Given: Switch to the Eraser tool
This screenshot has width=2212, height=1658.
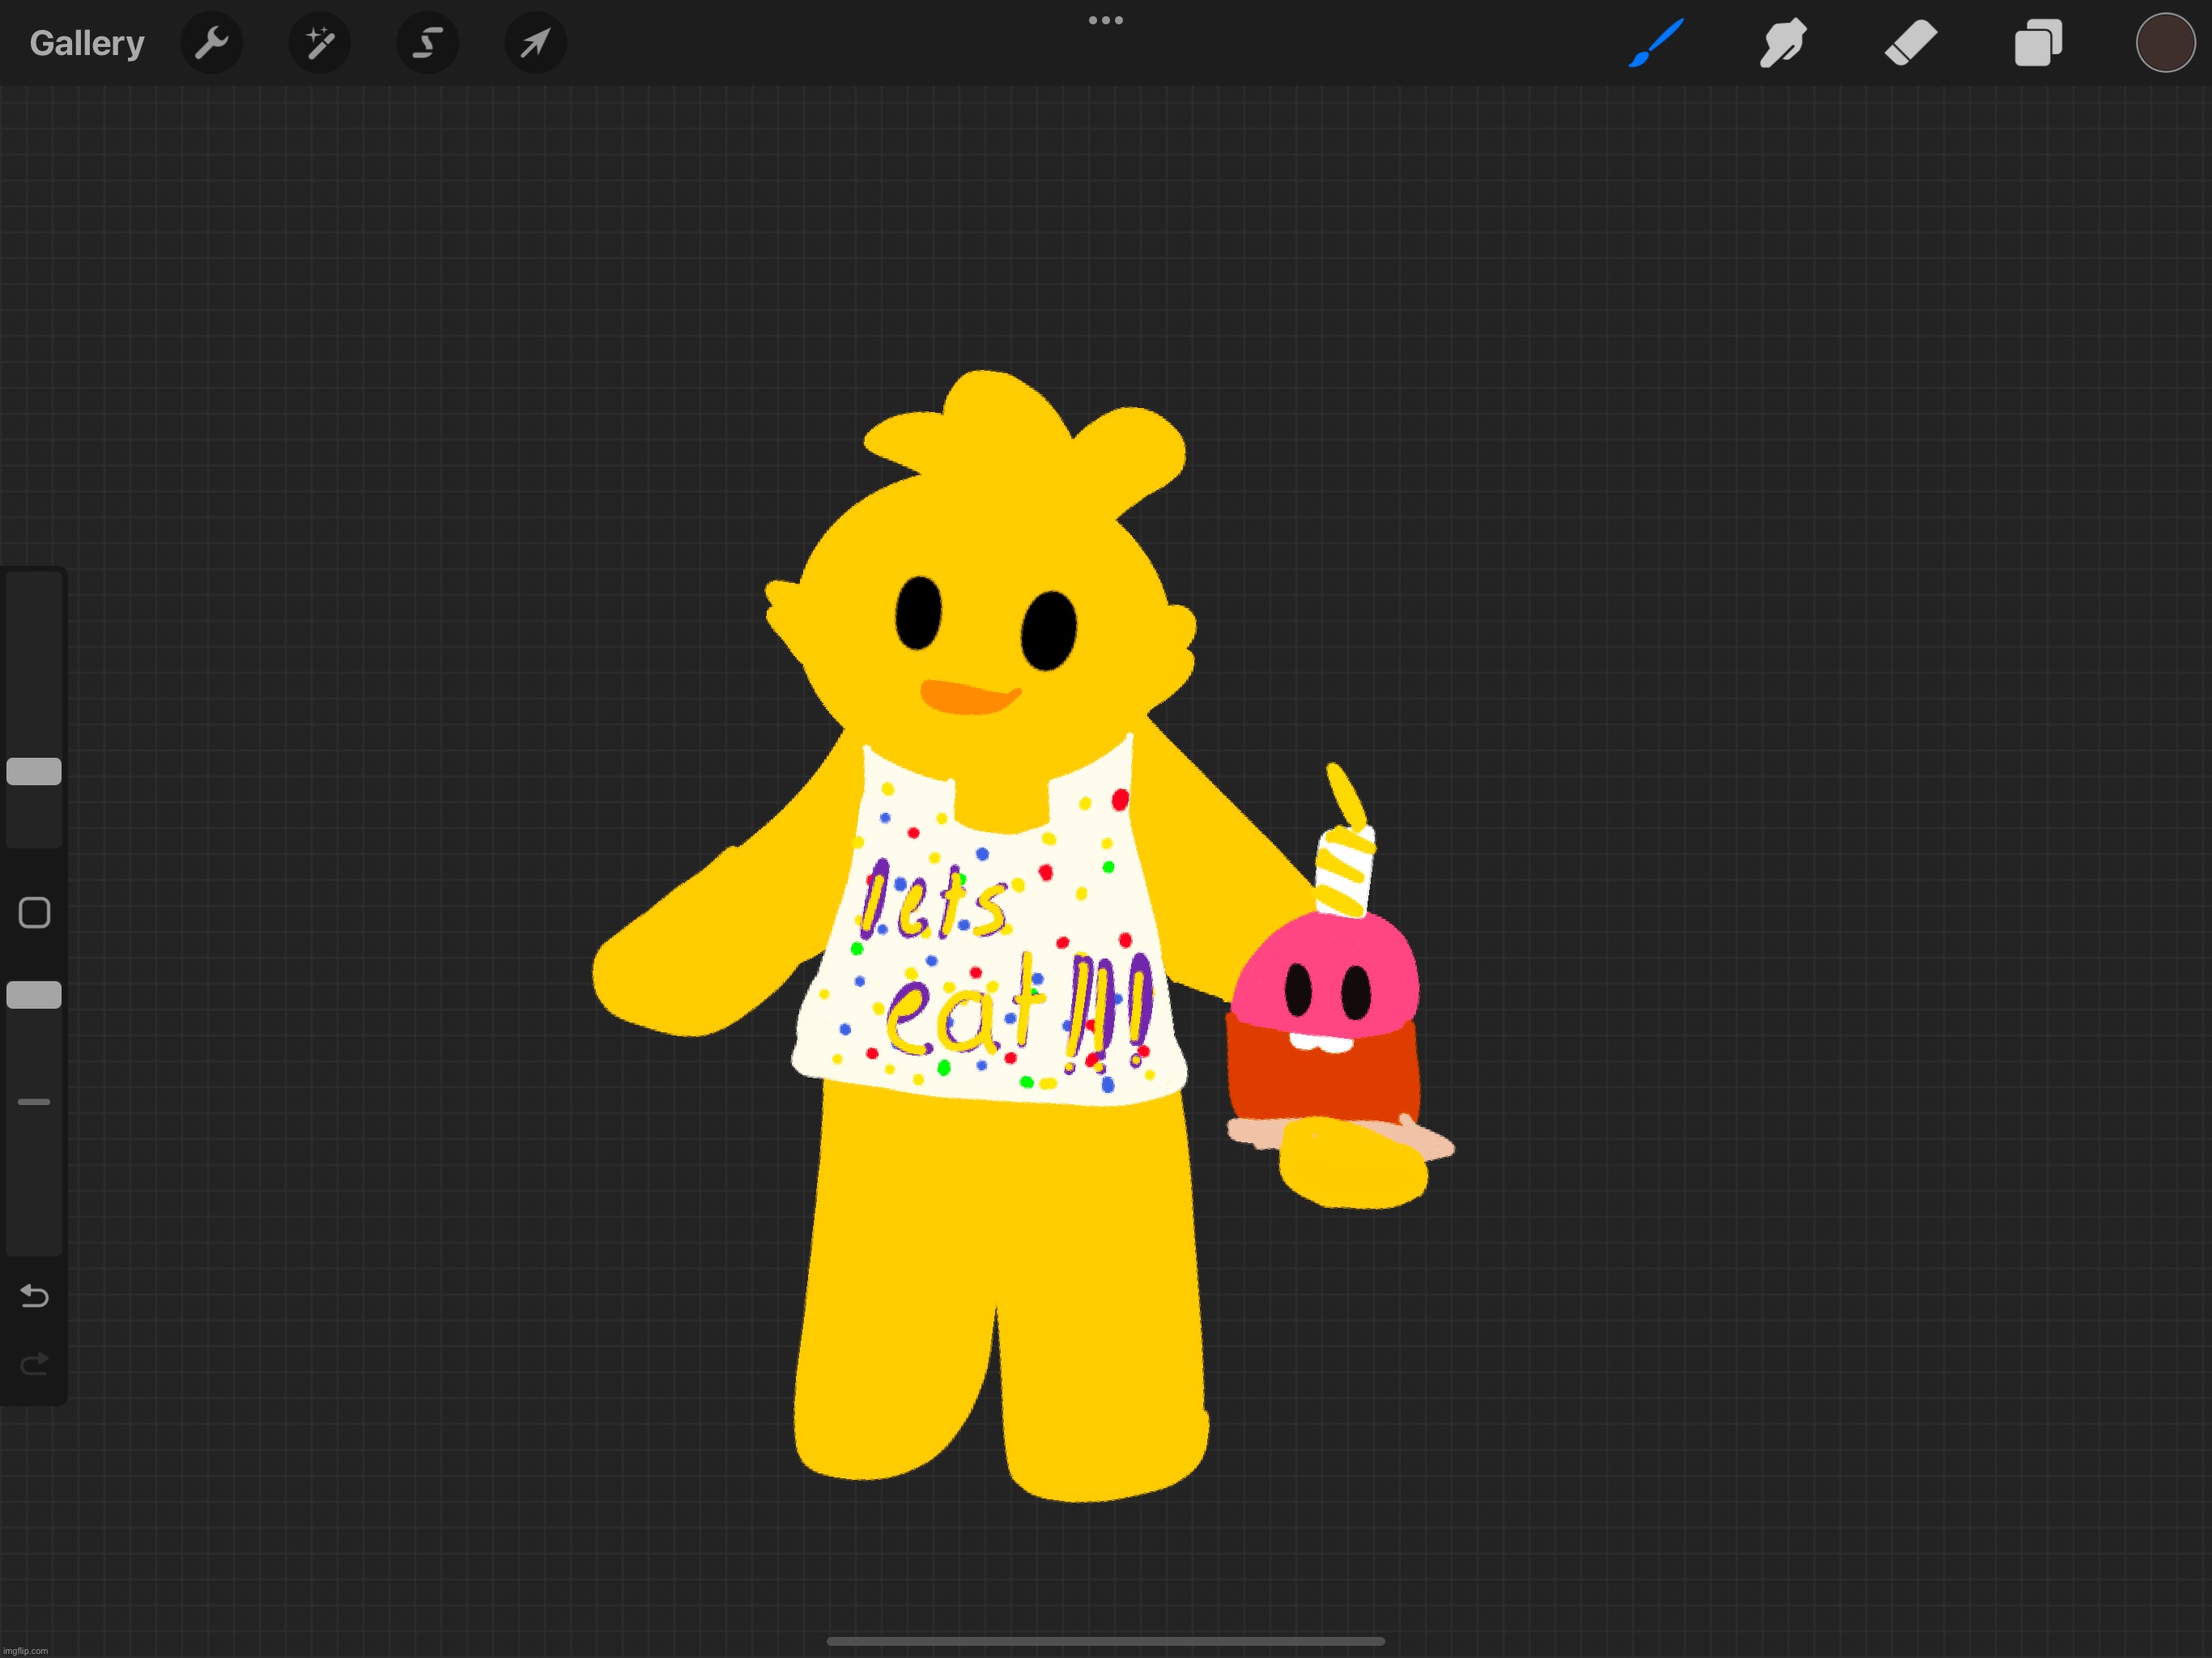Looking at the screenshot, I should (1911, 43).
